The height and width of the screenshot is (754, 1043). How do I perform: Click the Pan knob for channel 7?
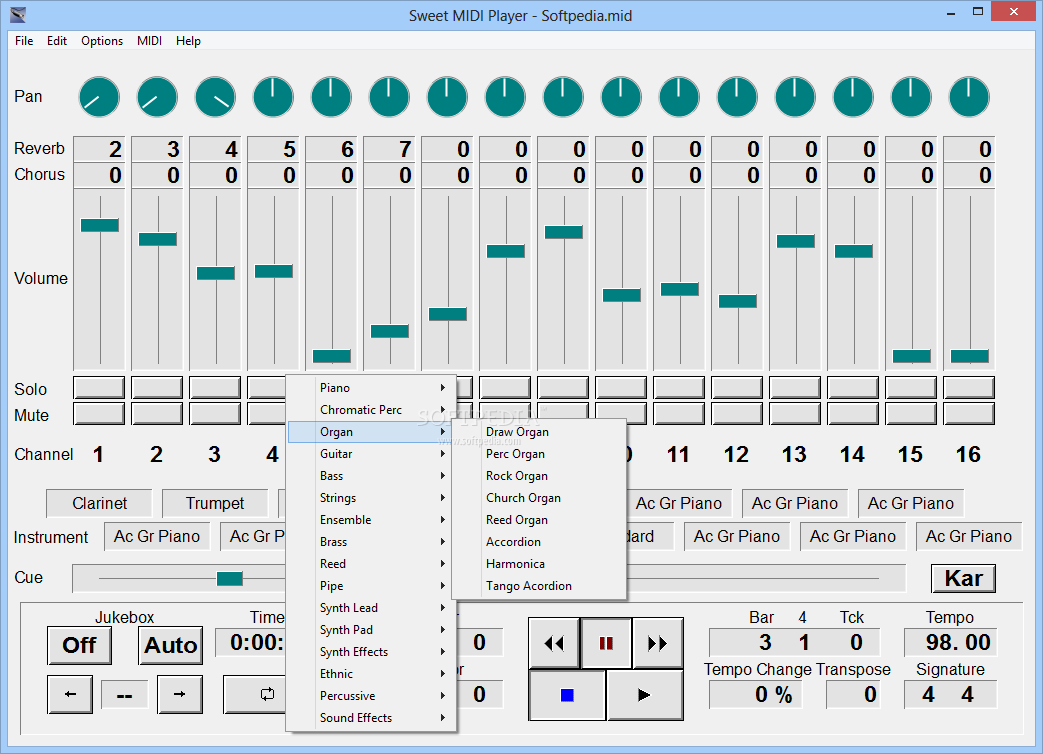(447, 97)
